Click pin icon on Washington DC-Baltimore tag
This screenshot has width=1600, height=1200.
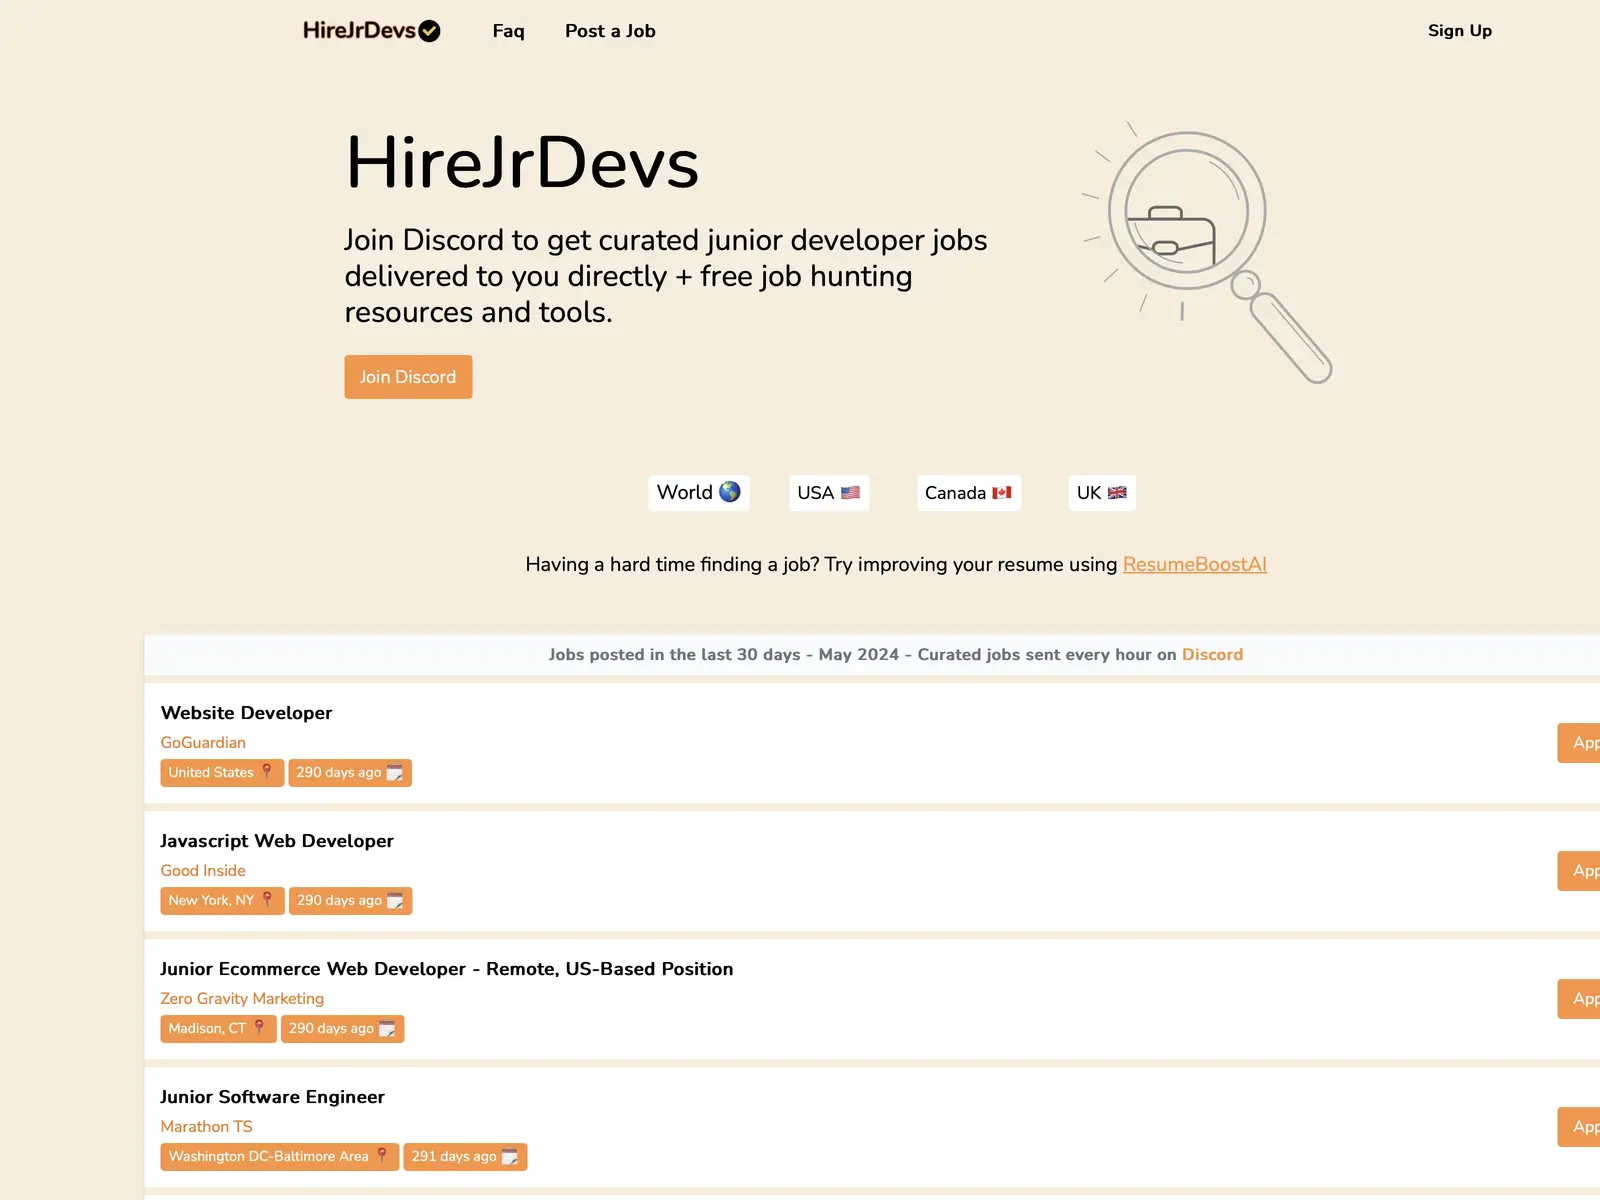[382, 1155]
